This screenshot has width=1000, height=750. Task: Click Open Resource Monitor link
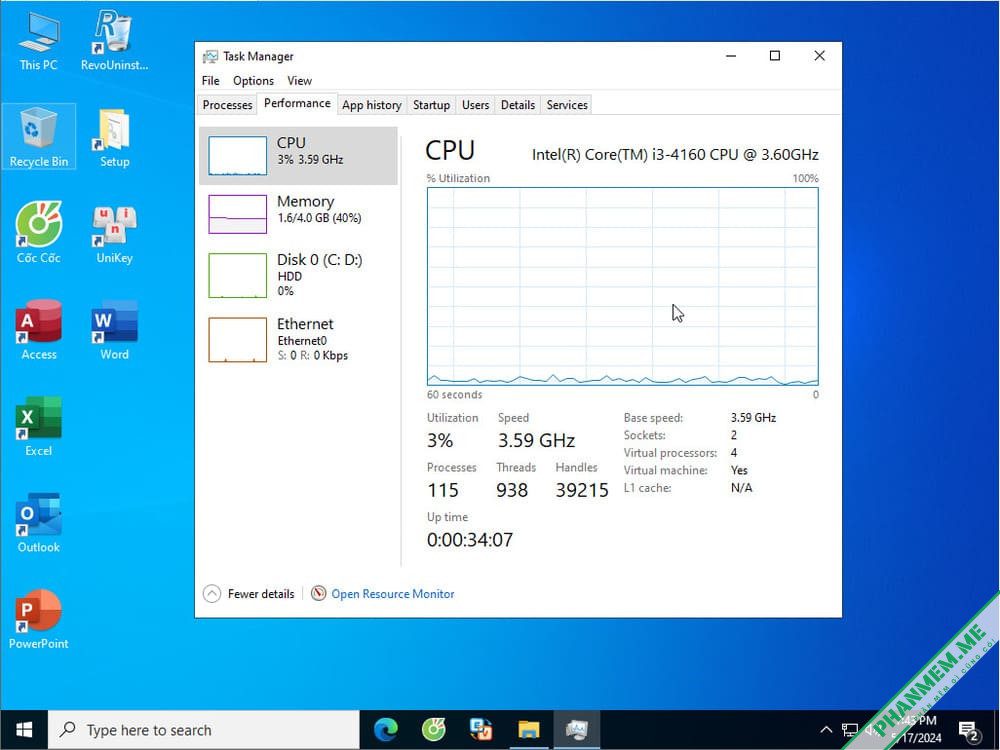393,594
